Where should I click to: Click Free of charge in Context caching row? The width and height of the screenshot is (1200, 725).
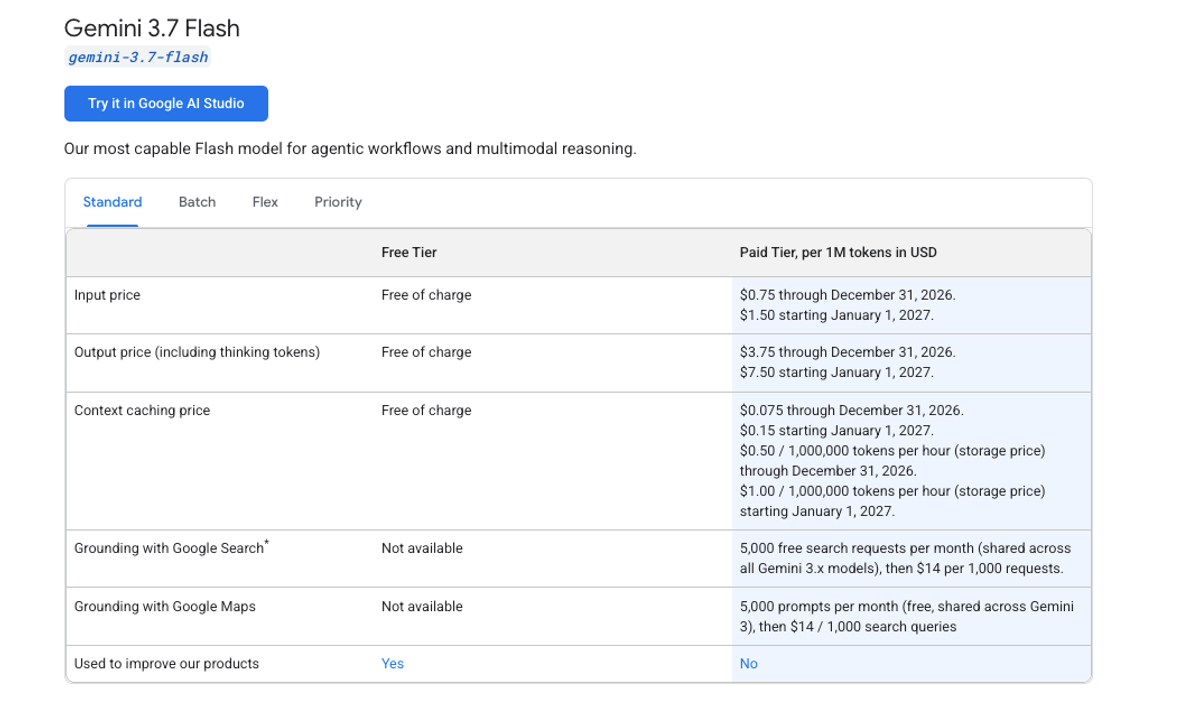tap(426, 410)
